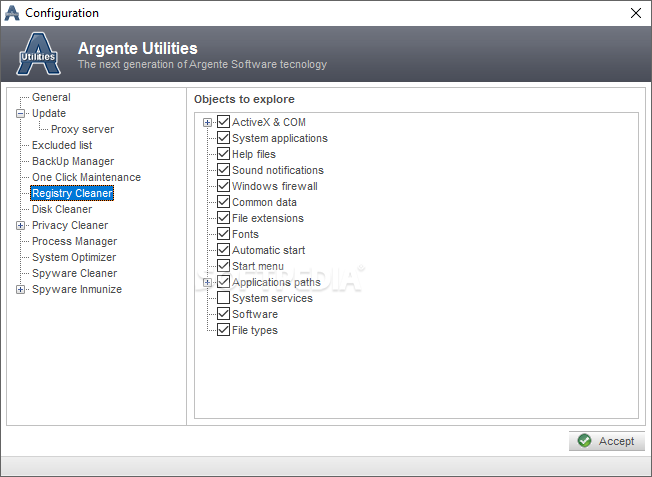
Task: Select Update in the settings tree
Action: pos(49,113)
